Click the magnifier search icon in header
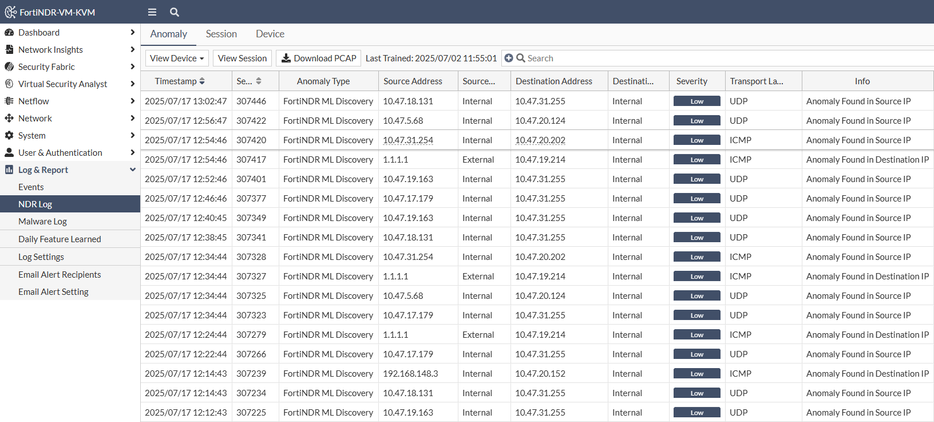Image resolution: width=934 pixels, height=422 pixels. 174,12
